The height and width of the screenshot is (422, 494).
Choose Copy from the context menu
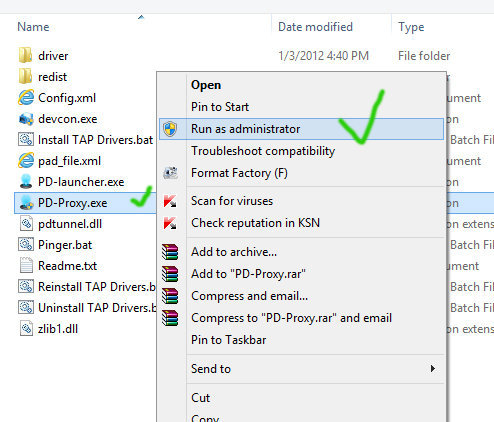[205, 418]
